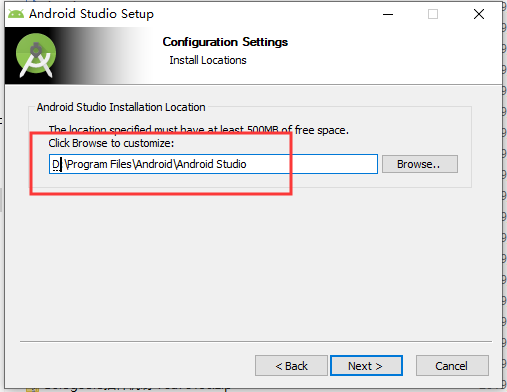This screenshot has height=392, width=507.
Task: Click the Android head icon in title bar
Action: click(16, 14)
